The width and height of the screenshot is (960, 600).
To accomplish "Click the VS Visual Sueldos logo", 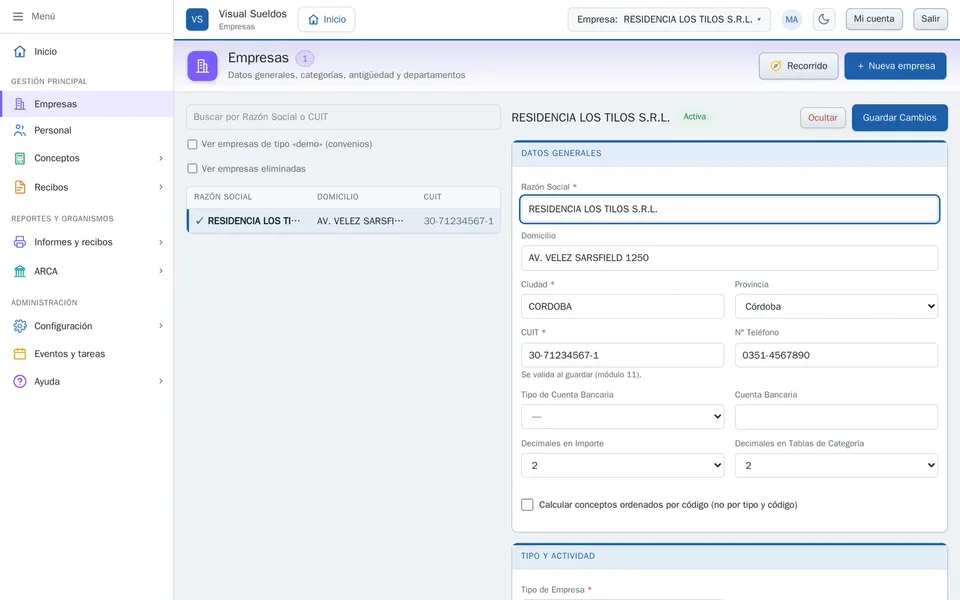I will point(197,20).
